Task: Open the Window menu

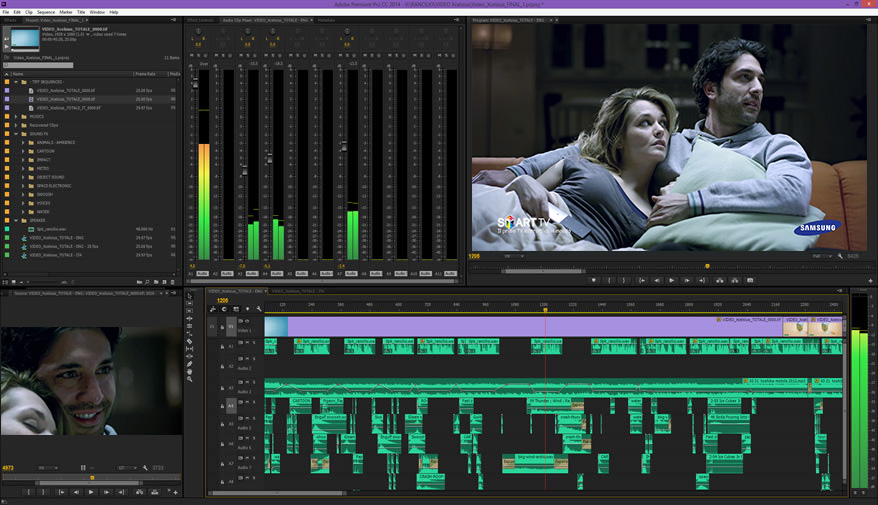Action: (97, 12)
